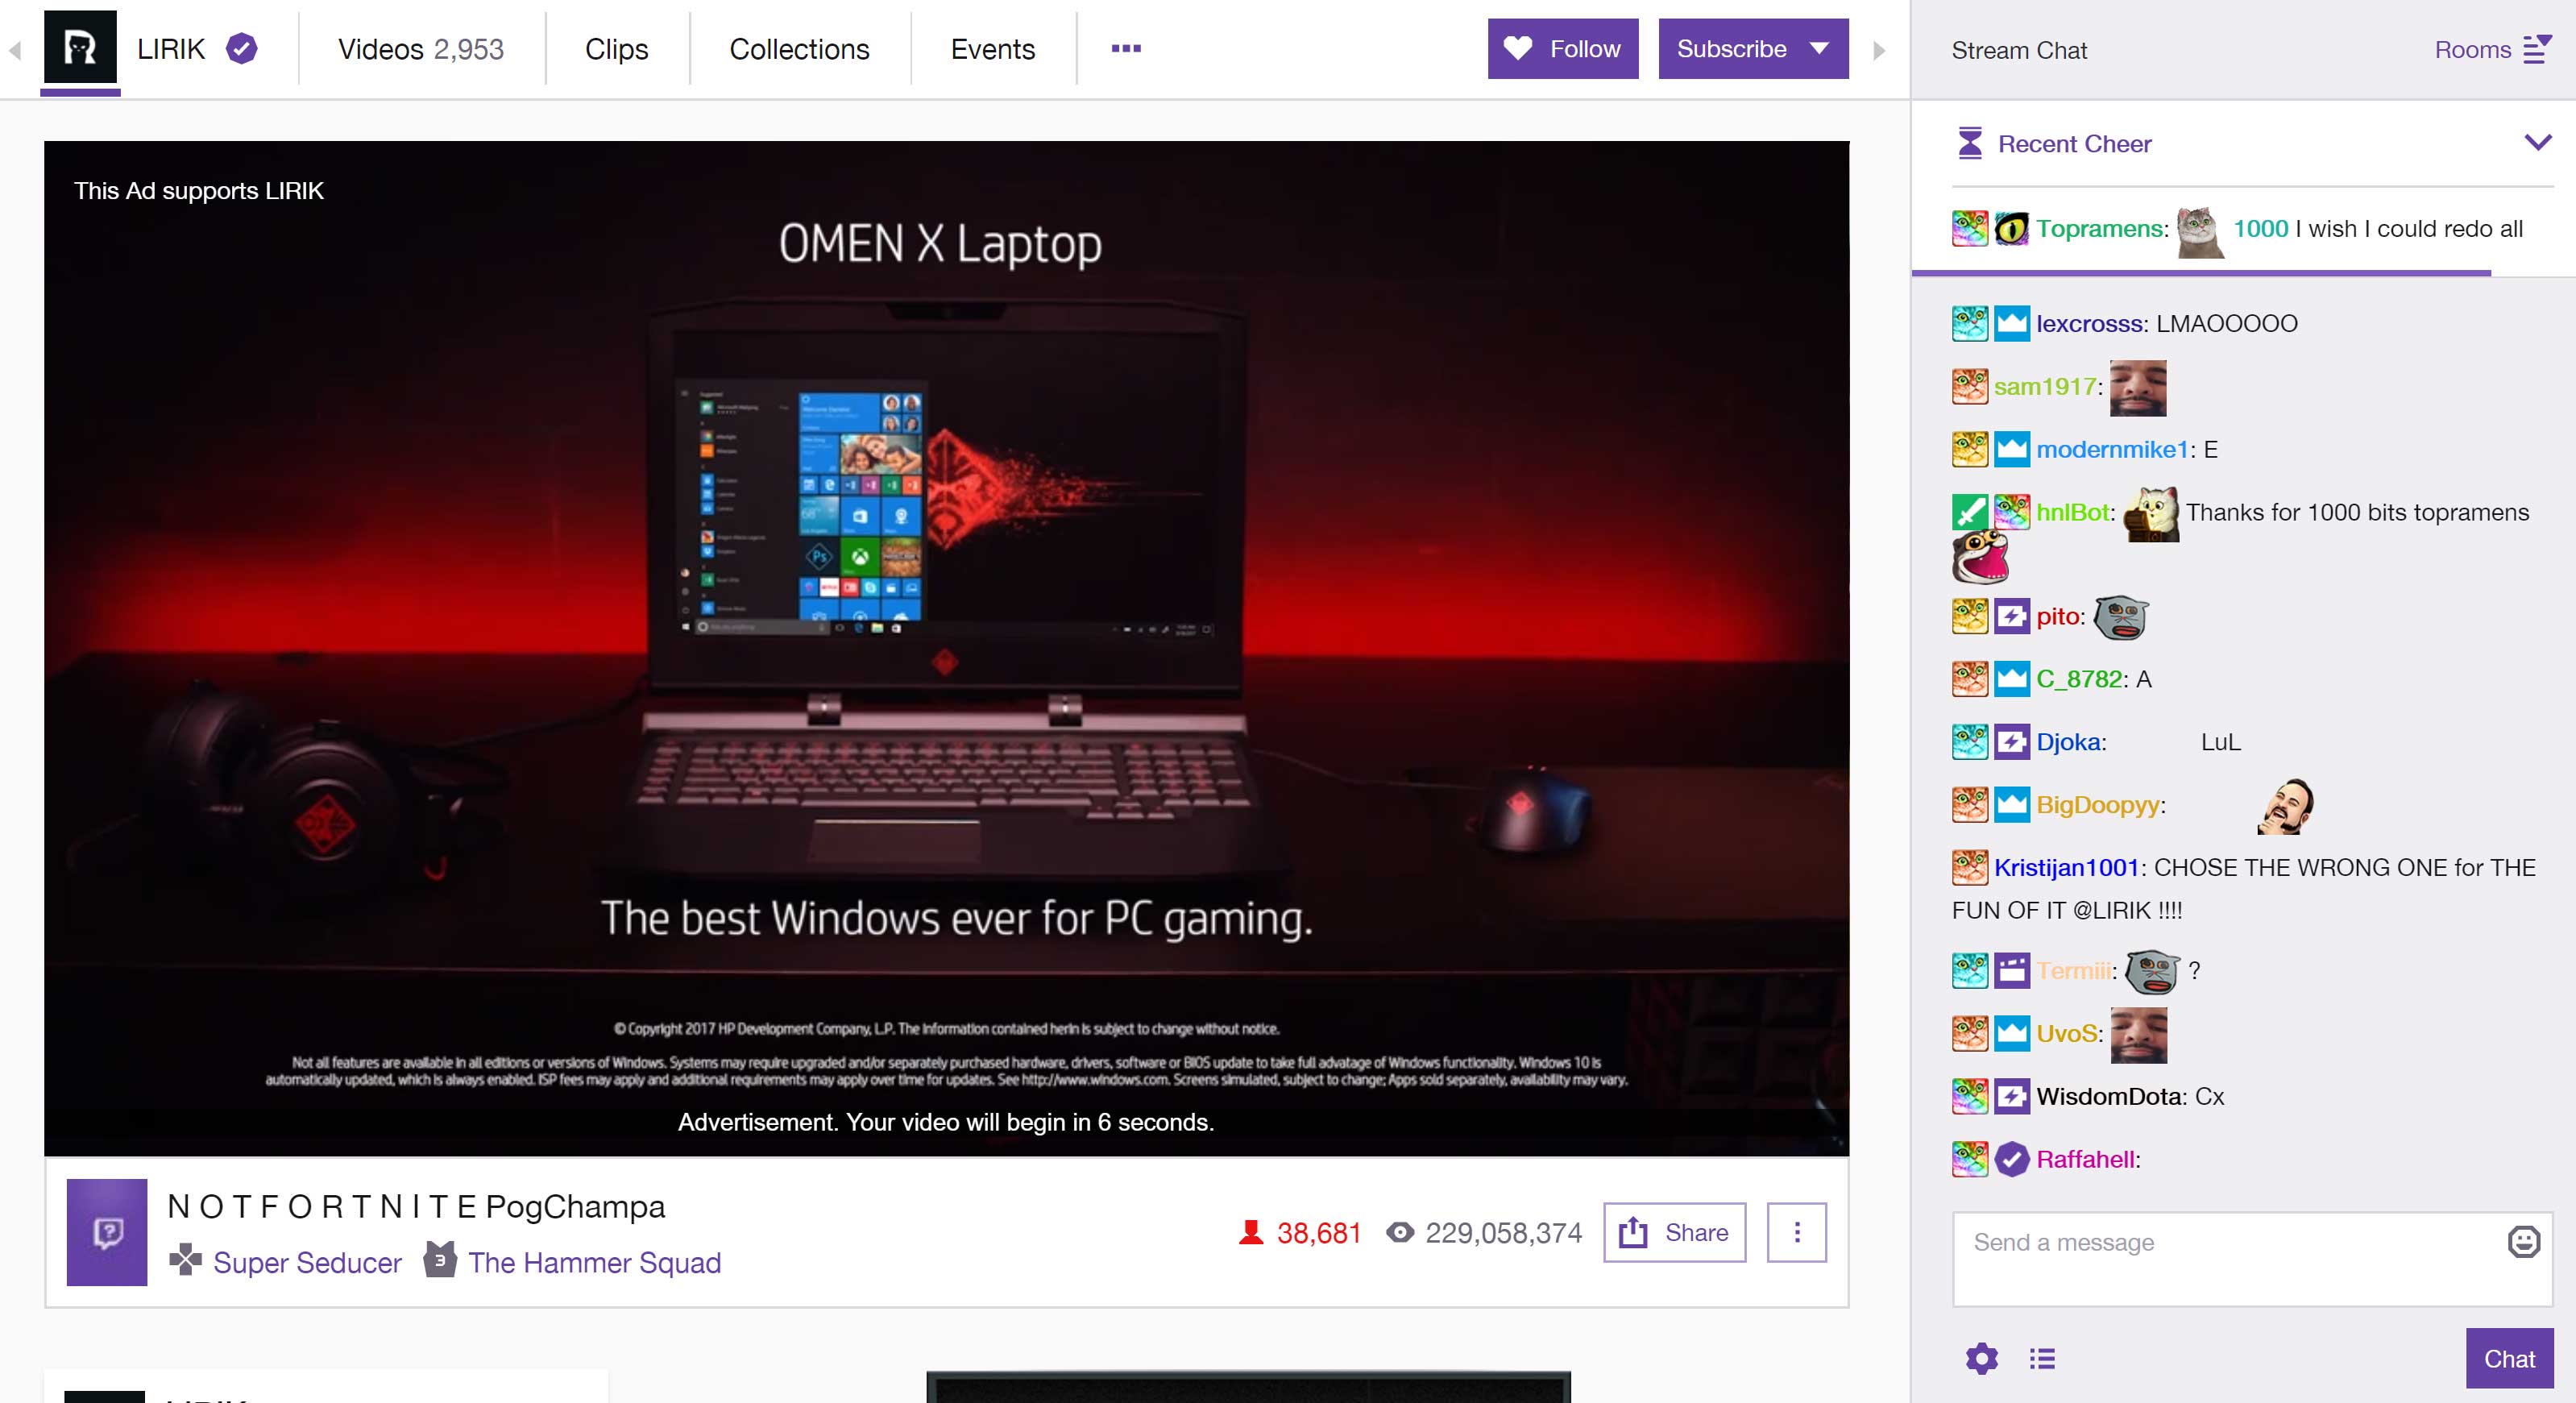Click The Hammer Squad tag link
This screenshot has width=2576, height=1403.
pyautogui.click(x=595, y=1261)
